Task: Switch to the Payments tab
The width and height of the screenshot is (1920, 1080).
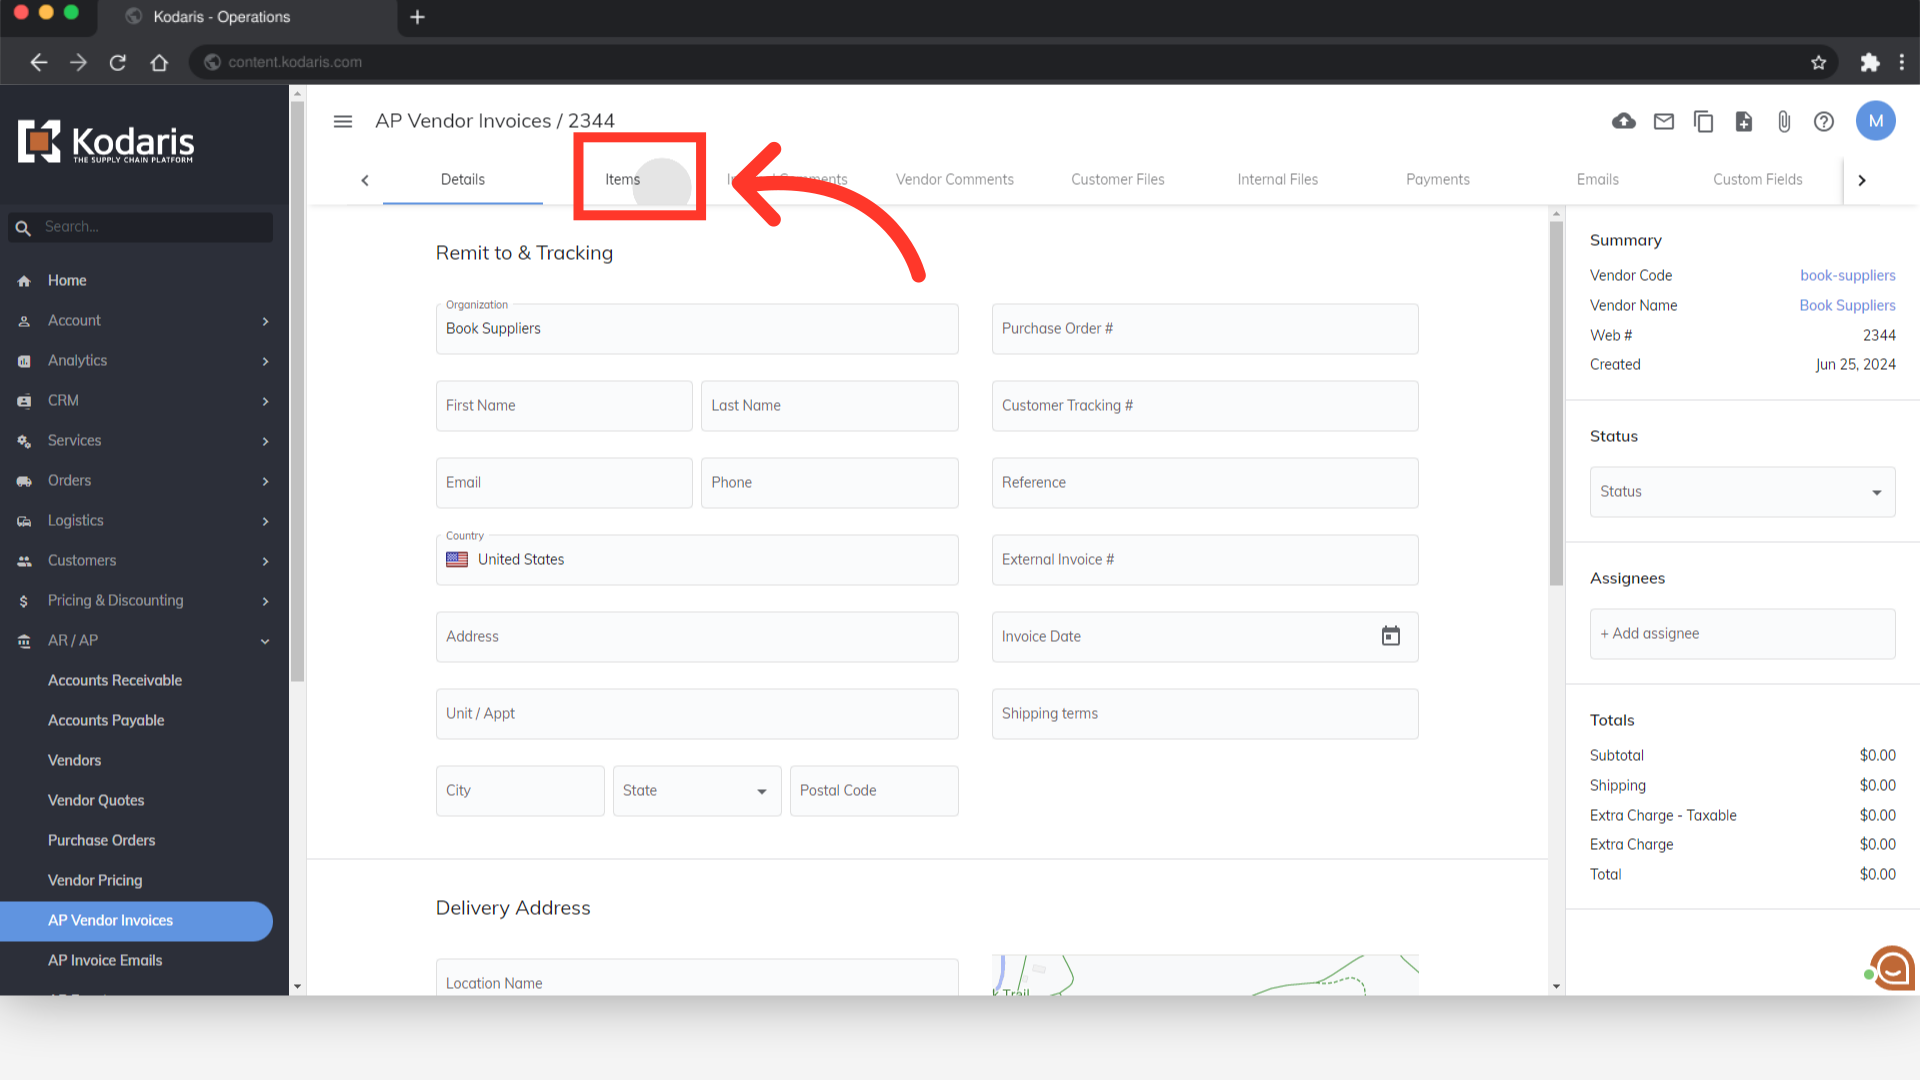Action: (x=1437, y=180)
